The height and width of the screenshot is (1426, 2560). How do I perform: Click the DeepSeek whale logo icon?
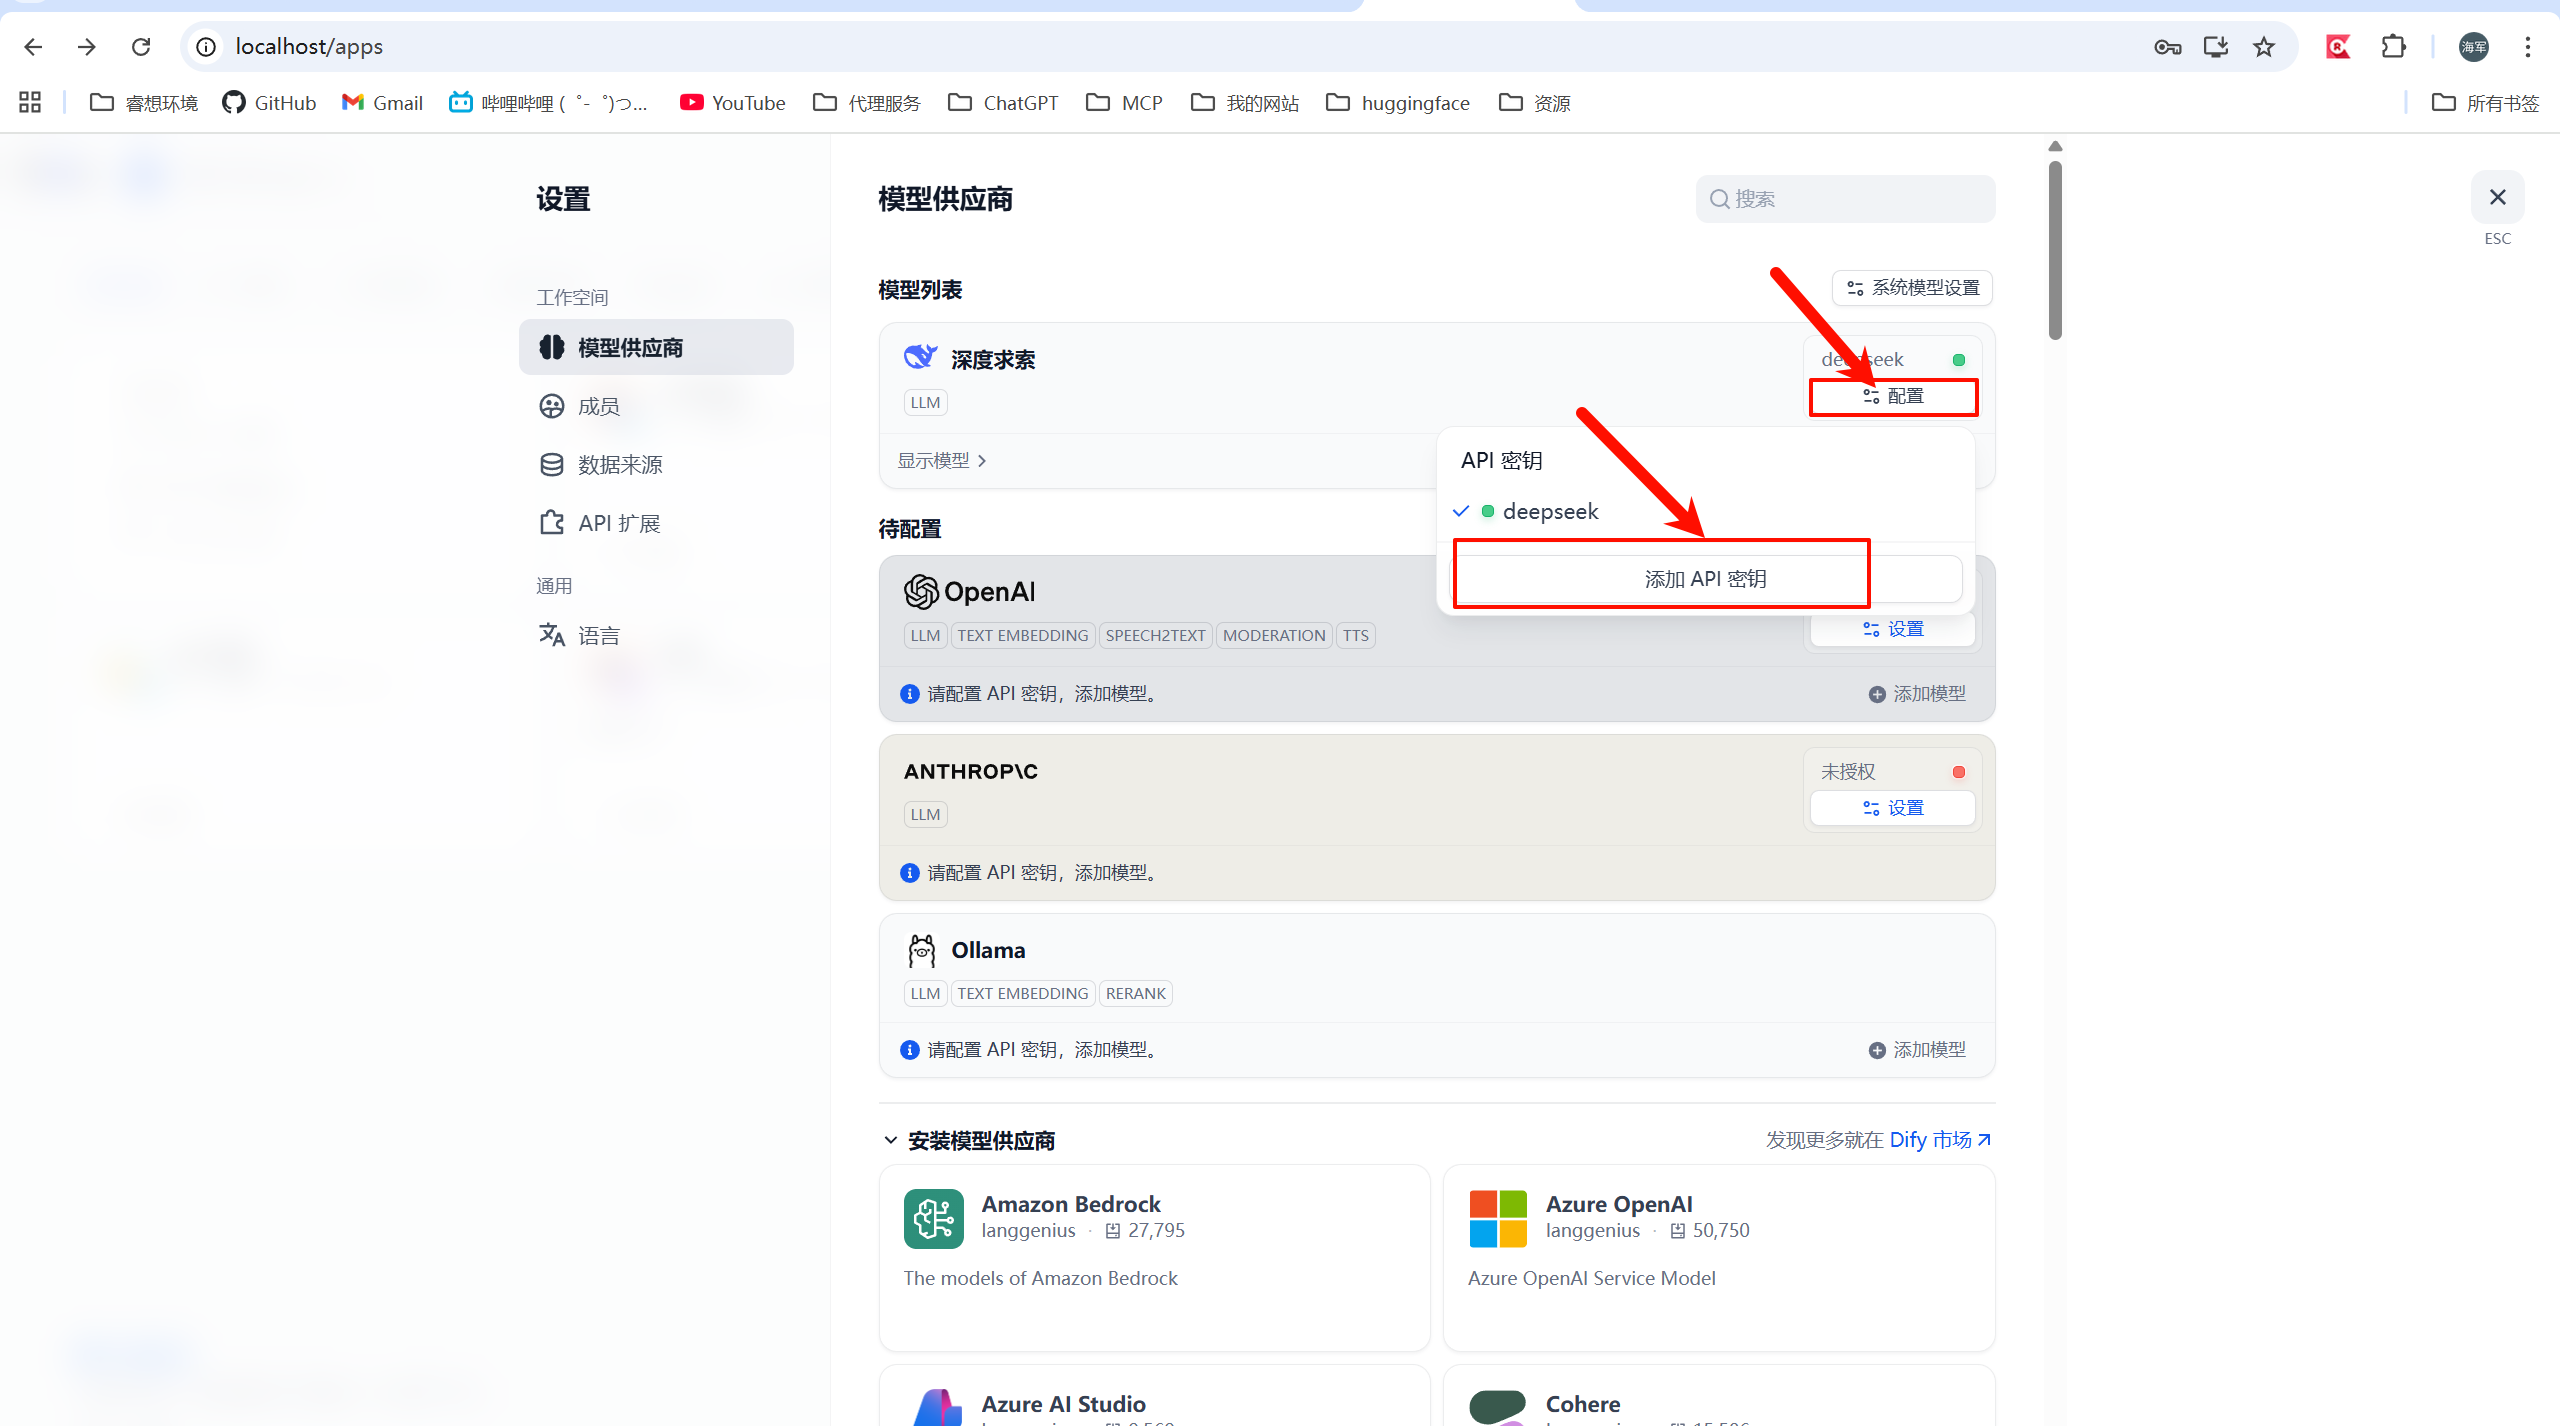click(920, 357)
